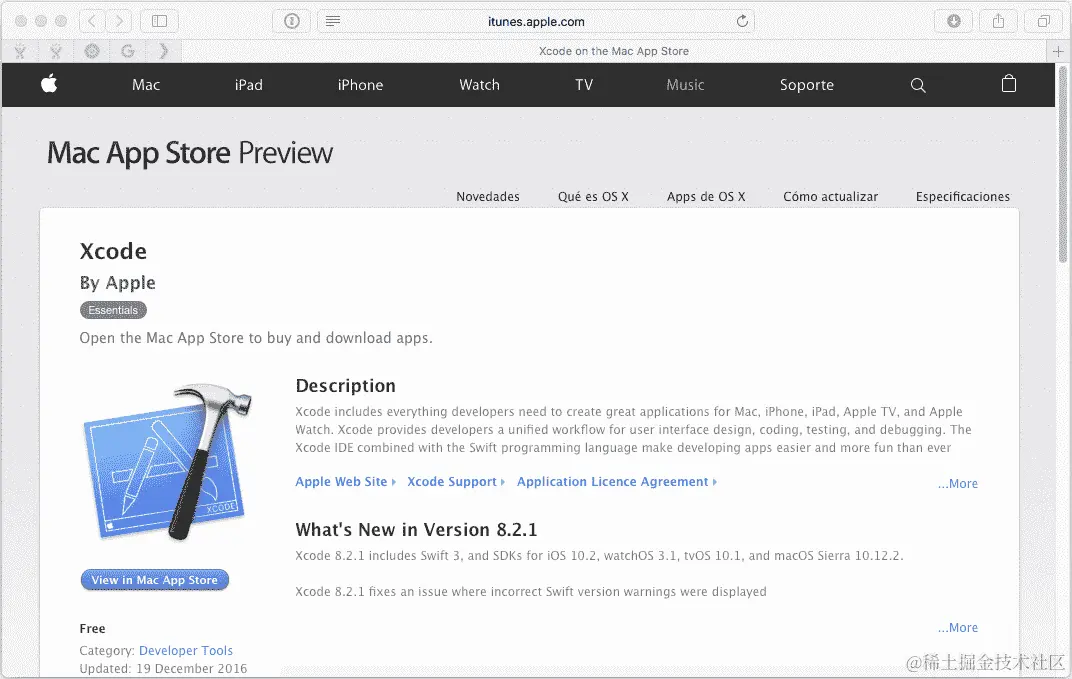Open Music in the navigation bar

coord(685,85)
